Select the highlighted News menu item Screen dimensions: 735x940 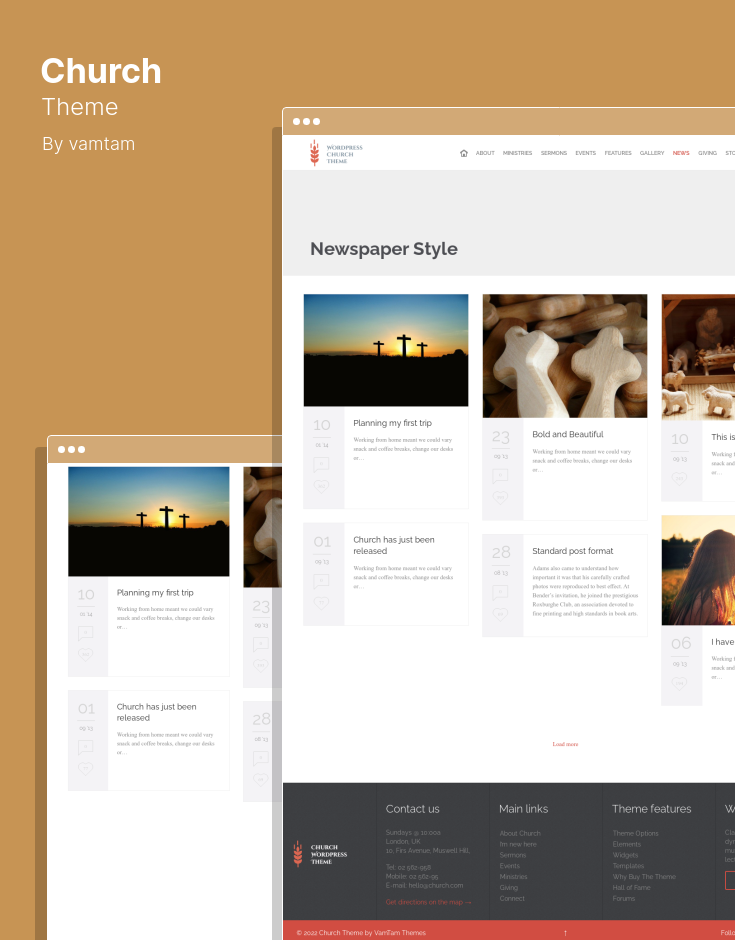click(681, 153)
